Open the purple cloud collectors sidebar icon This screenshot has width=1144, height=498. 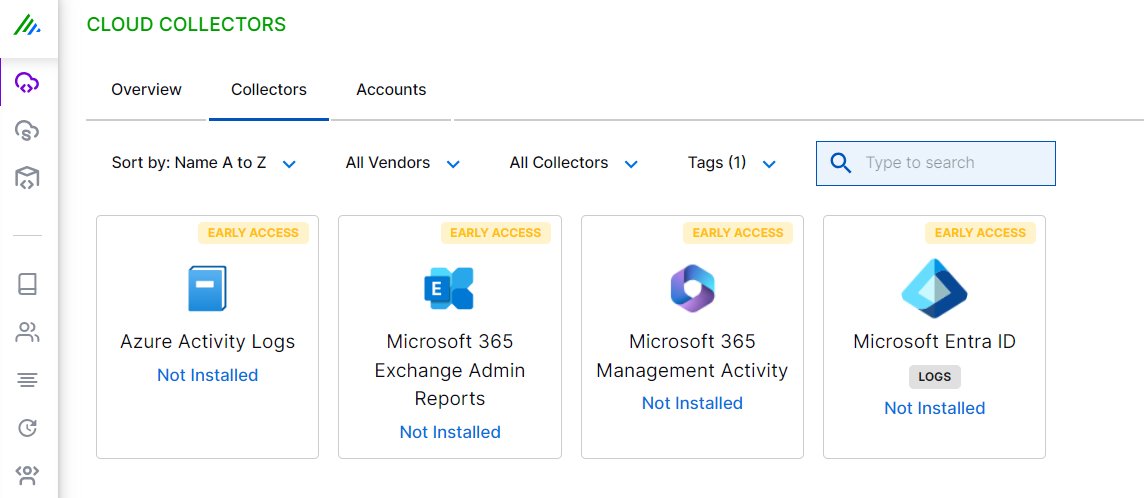coord(27,83)
